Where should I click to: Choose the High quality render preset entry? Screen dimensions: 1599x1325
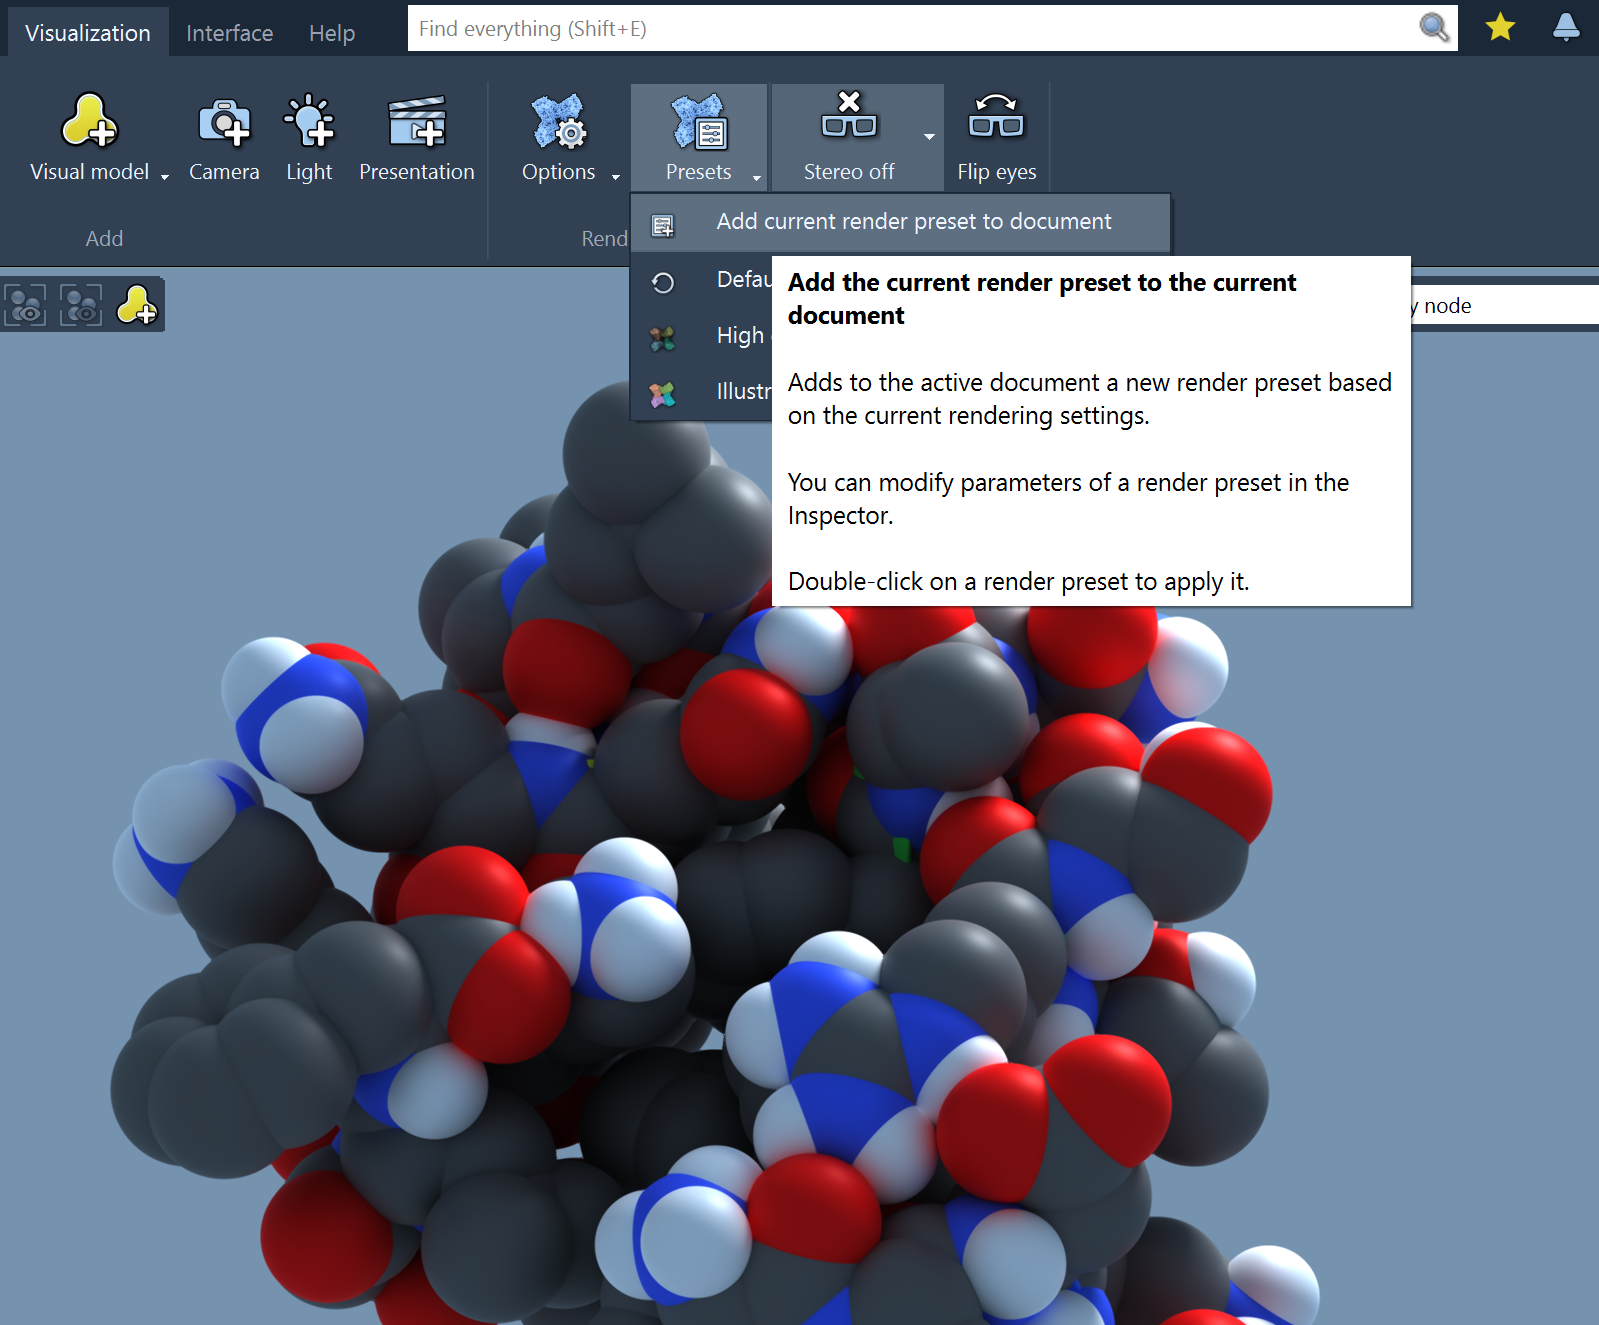pyautogui.click(x=701, y=337)
